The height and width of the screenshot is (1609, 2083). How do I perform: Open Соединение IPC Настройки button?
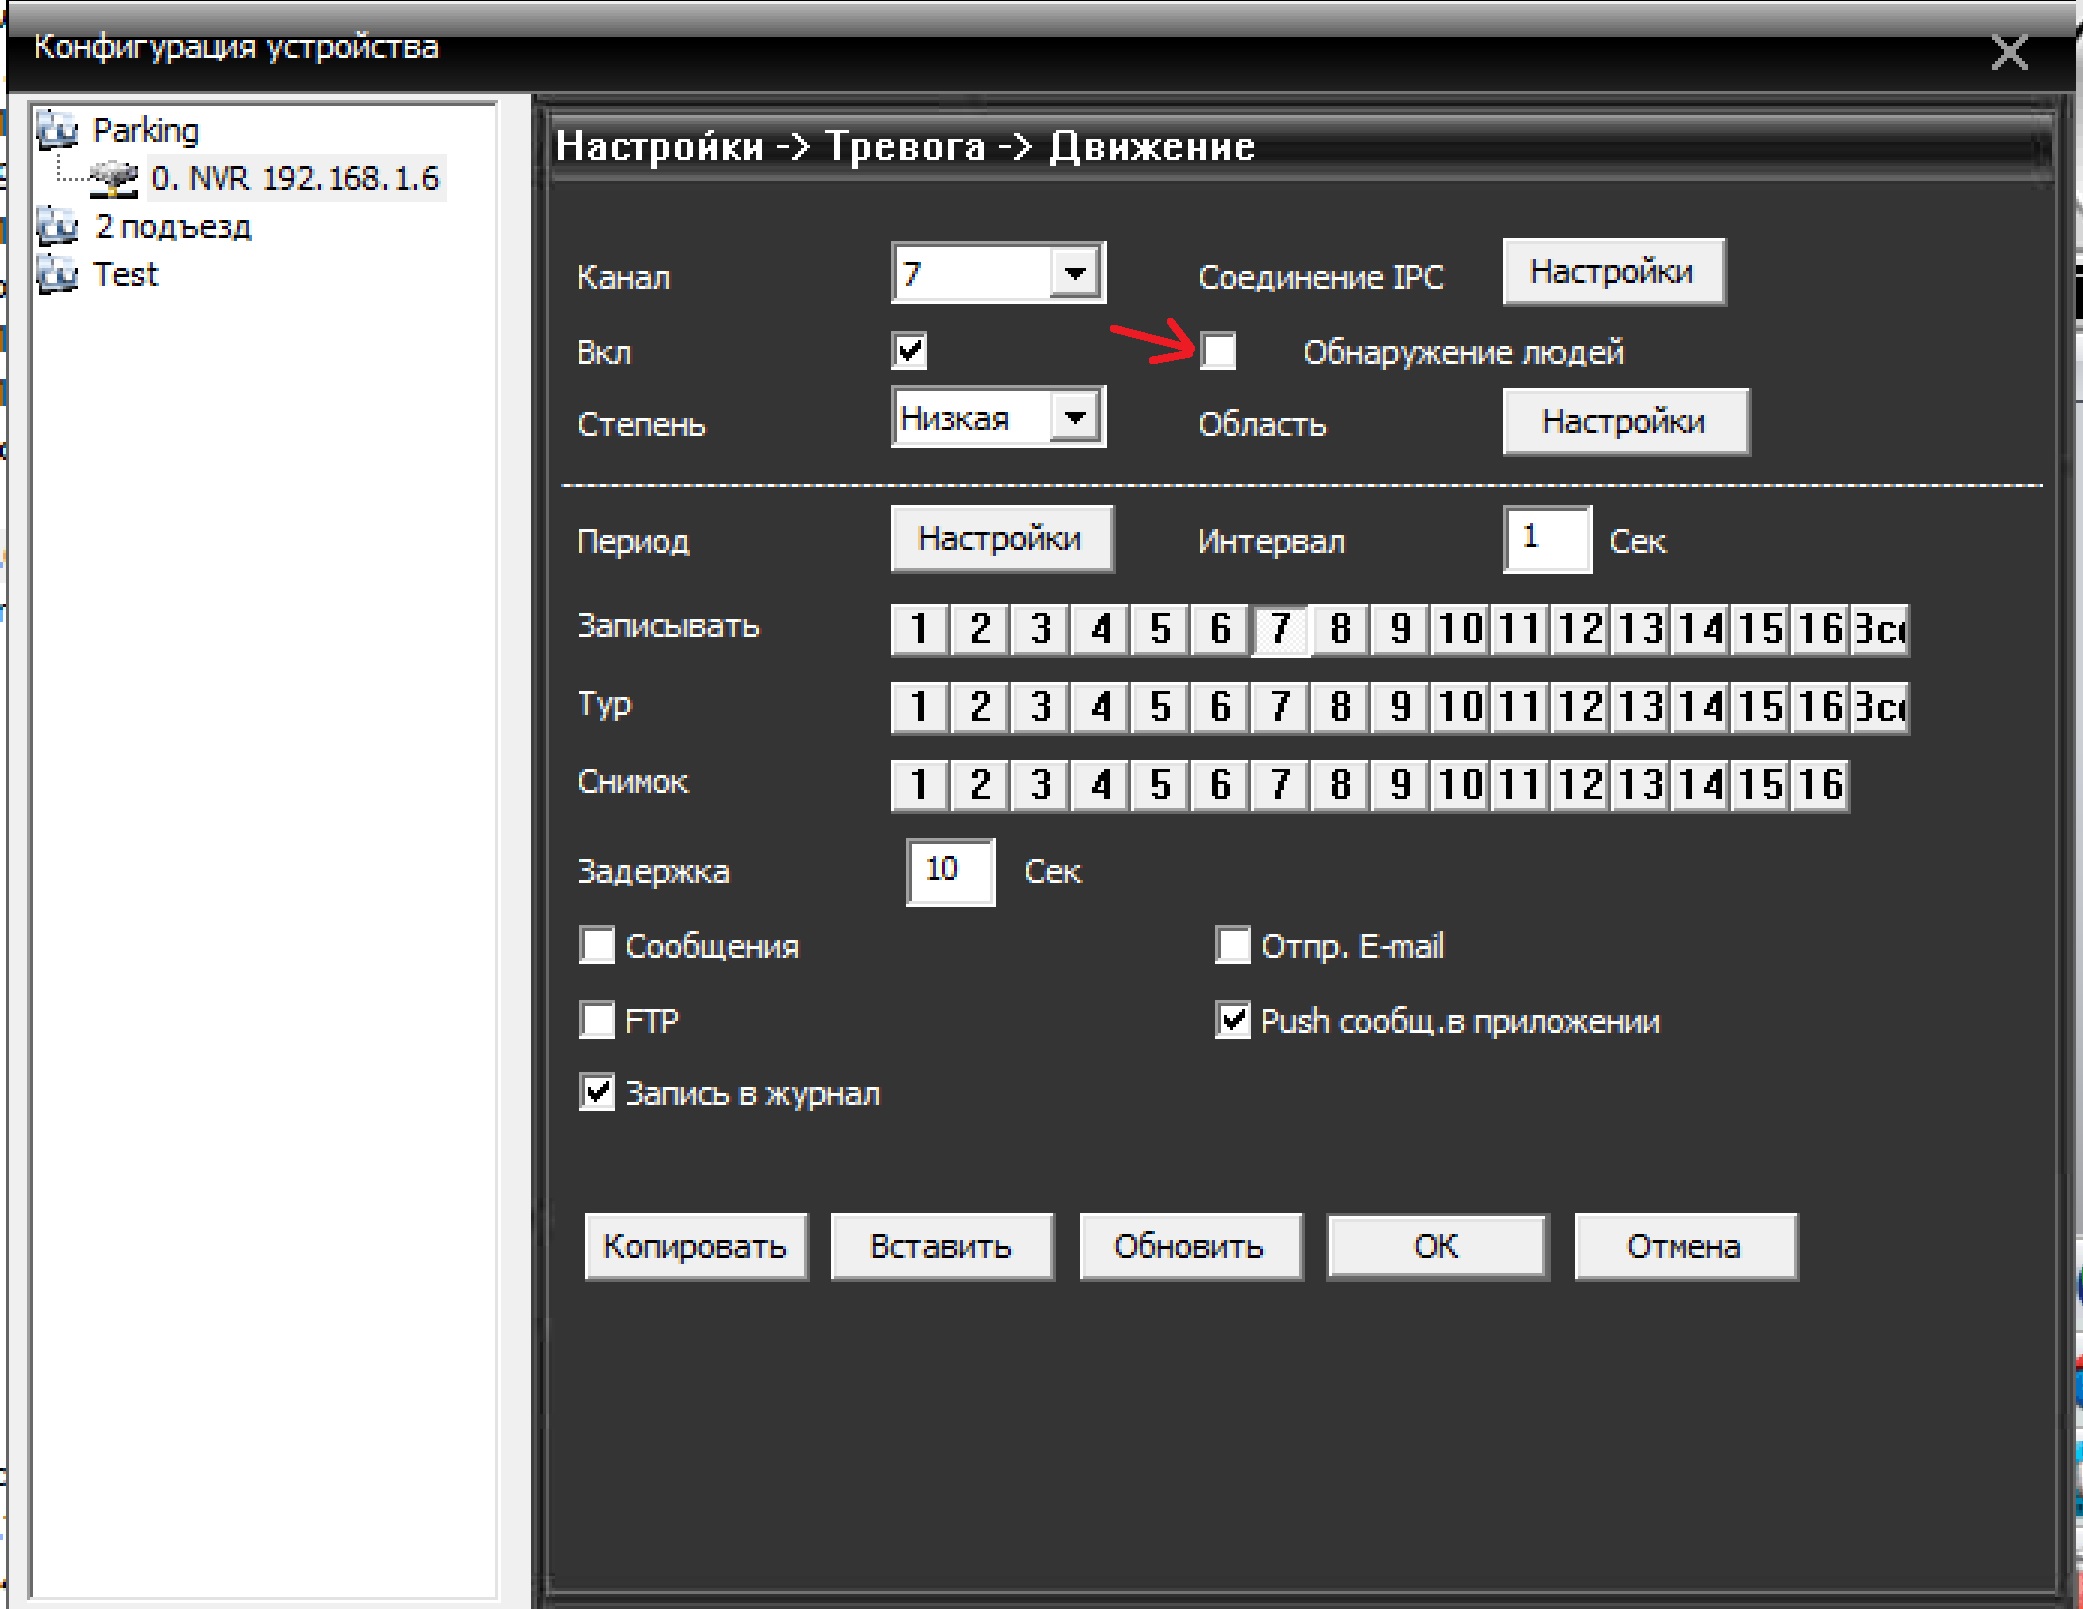click(x=1613, y=272)
